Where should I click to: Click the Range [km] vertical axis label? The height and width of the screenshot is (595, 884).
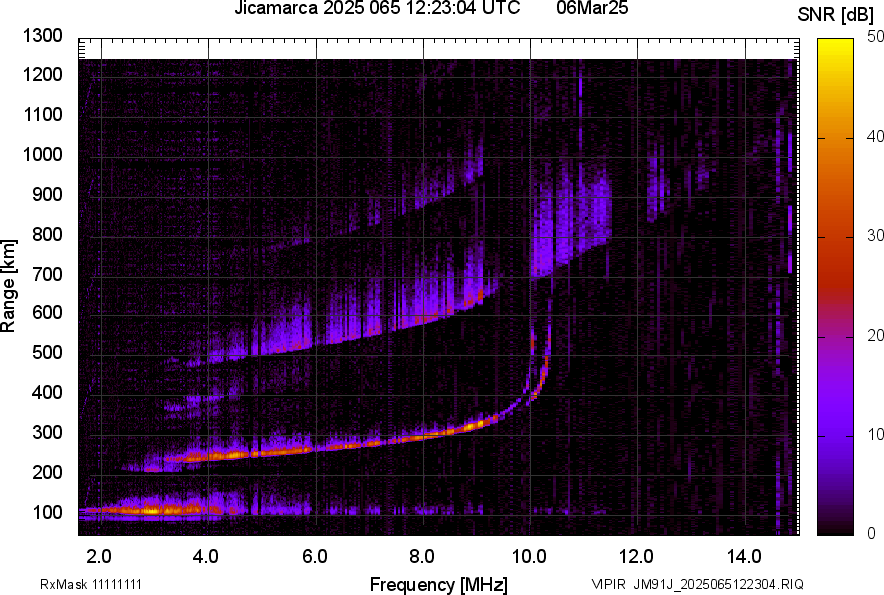pyautogui.click(x=10, y=285)
